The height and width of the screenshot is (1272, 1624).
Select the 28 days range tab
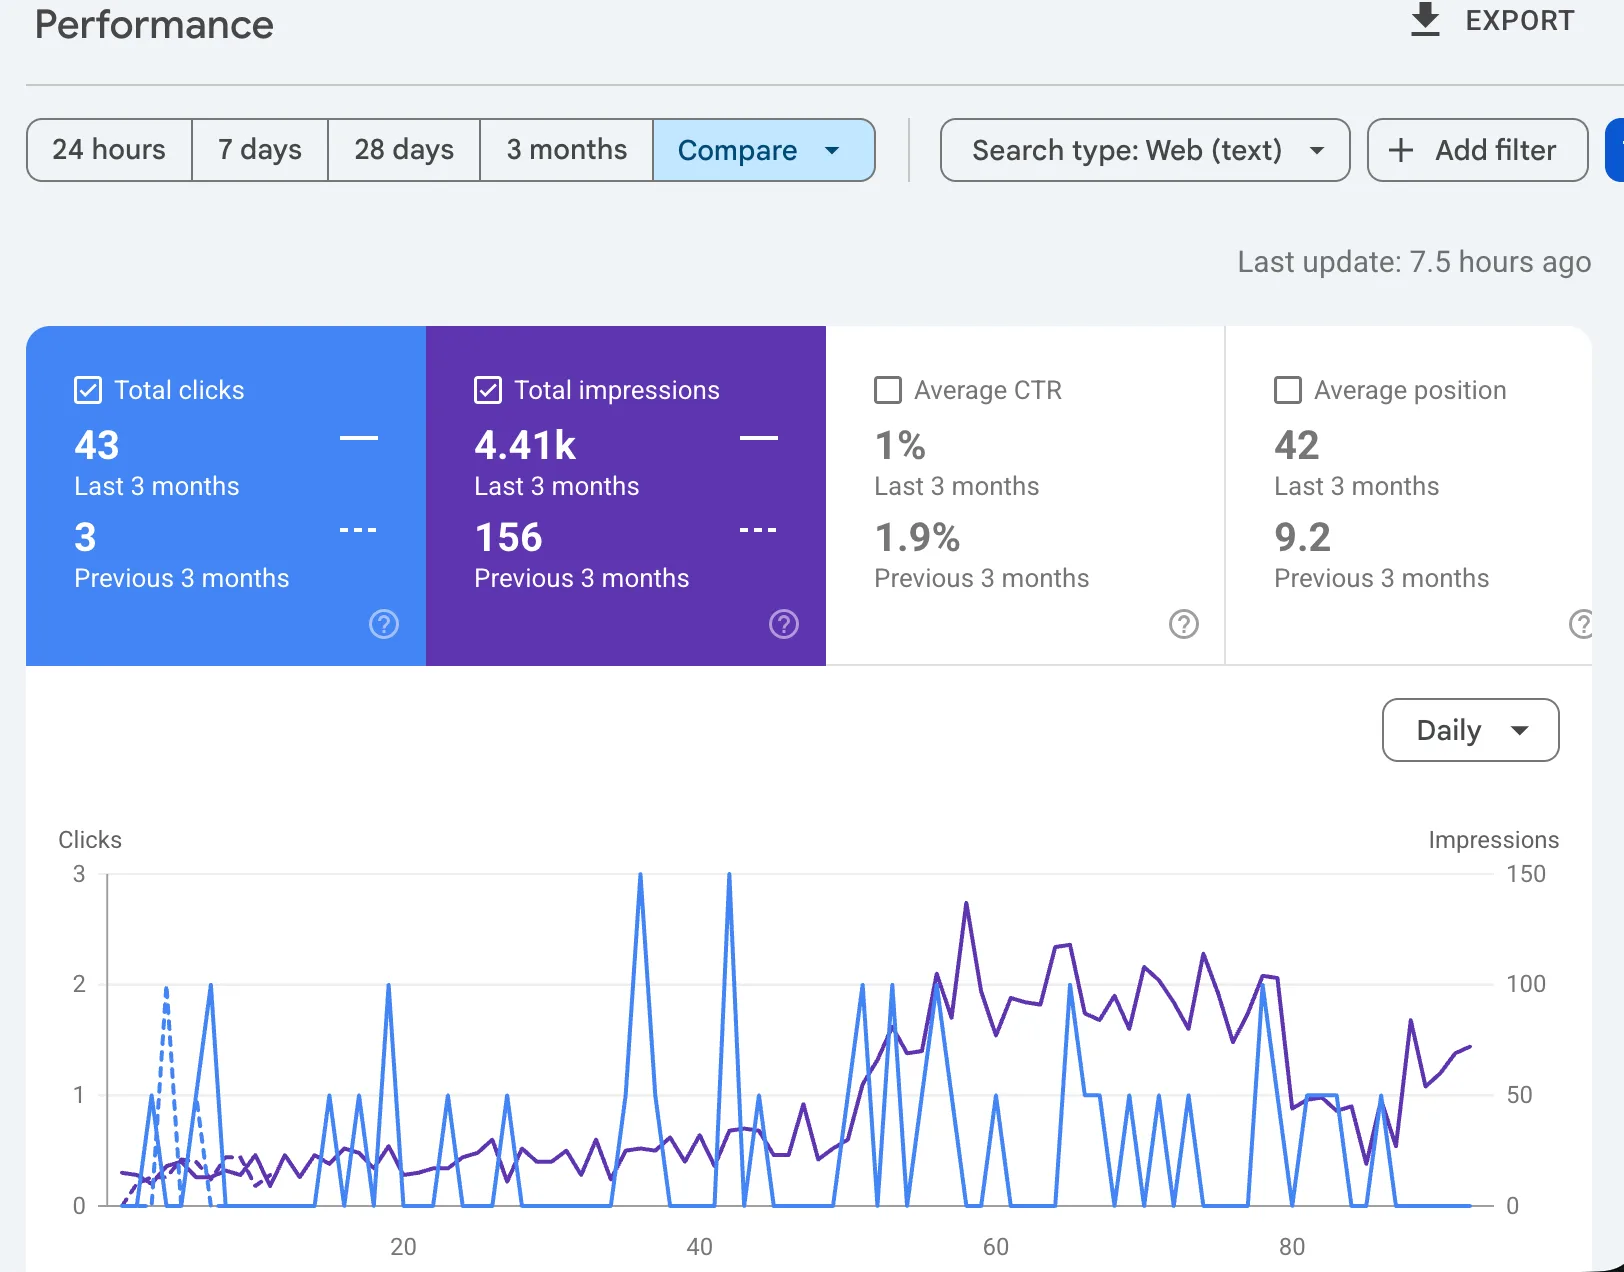pyautogui.click(x=404, y=150)
